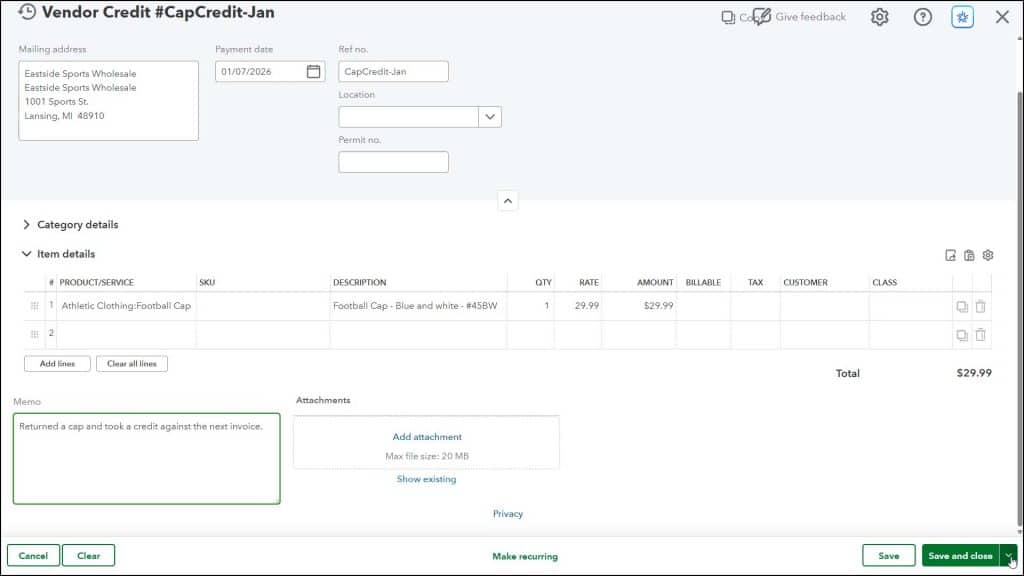Open the Location dropdown

[x=489, y=116]
